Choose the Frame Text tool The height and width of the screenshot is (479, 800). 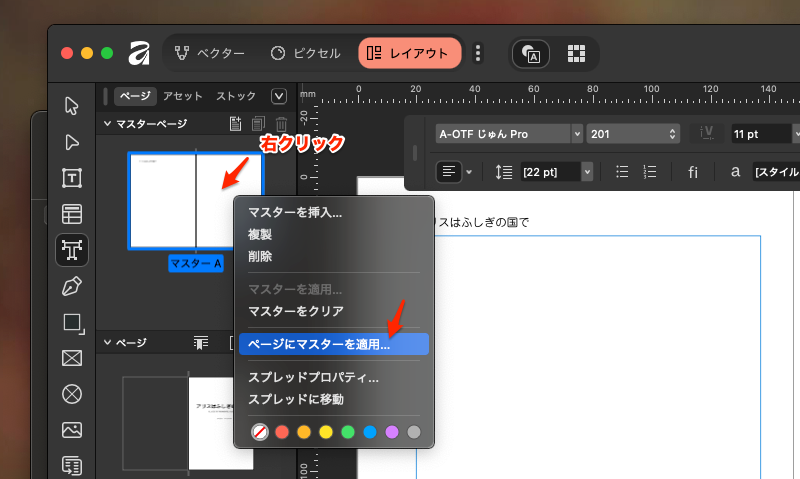pos(72,178)
